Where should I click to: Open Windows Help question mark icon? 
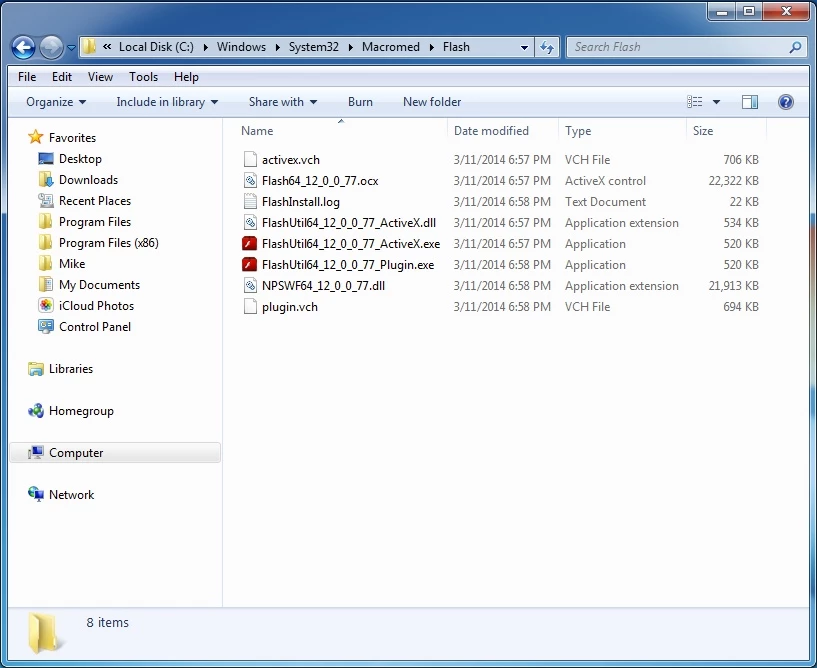point(786,102)
